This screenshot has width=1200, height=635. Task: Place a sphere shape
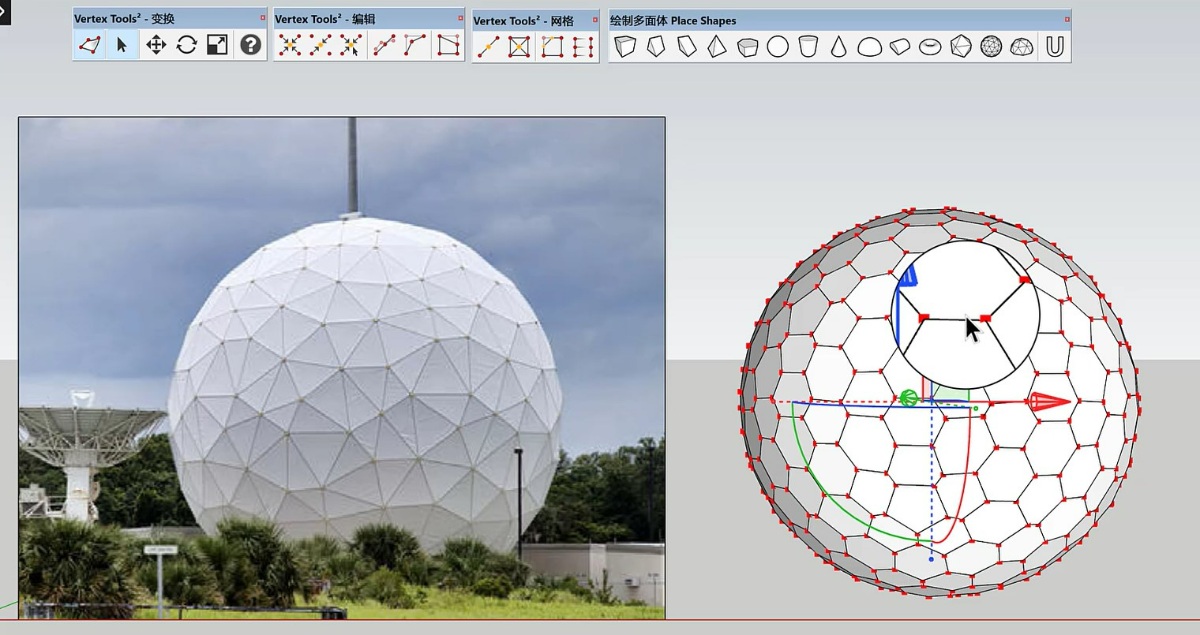pyautogui.click(x=778, y=46)
